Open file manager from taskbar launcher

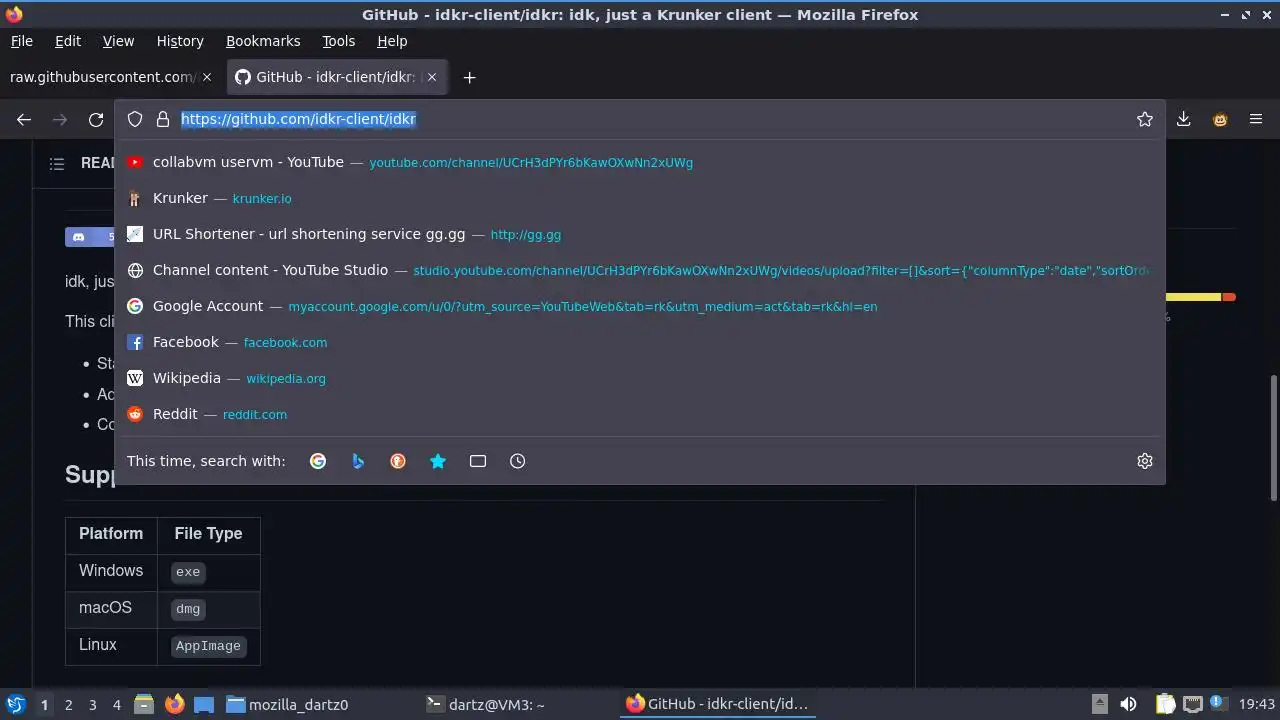144,704
